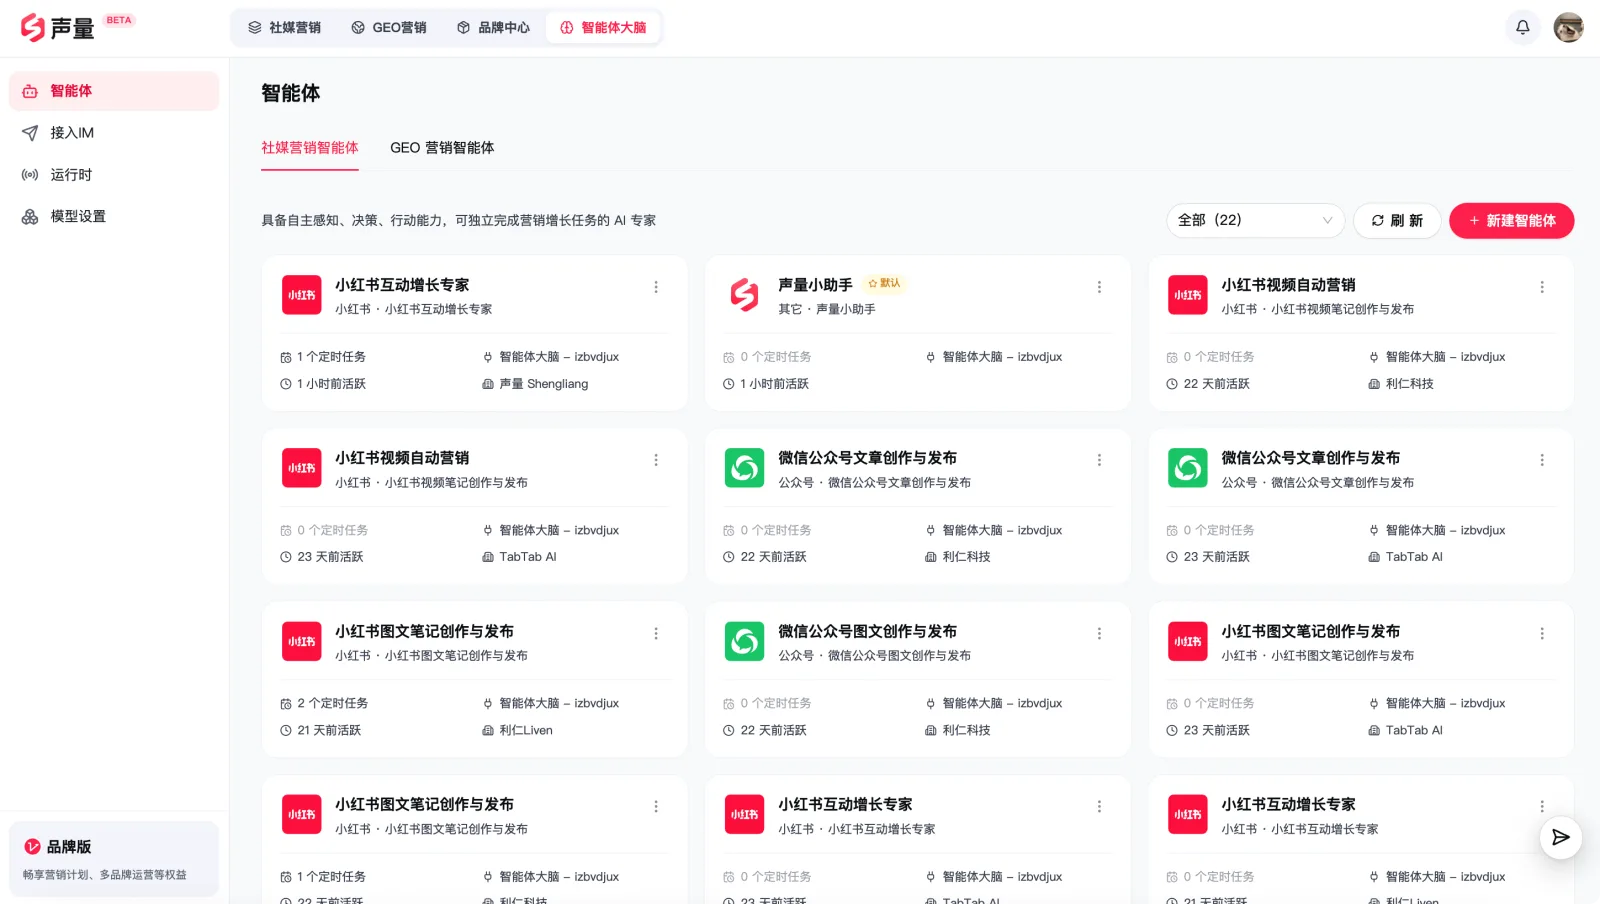Open more options for 微信公众号图文创作与发布 card
This screenshot has height=904, width=1600.
click(x=1099, y=633)
